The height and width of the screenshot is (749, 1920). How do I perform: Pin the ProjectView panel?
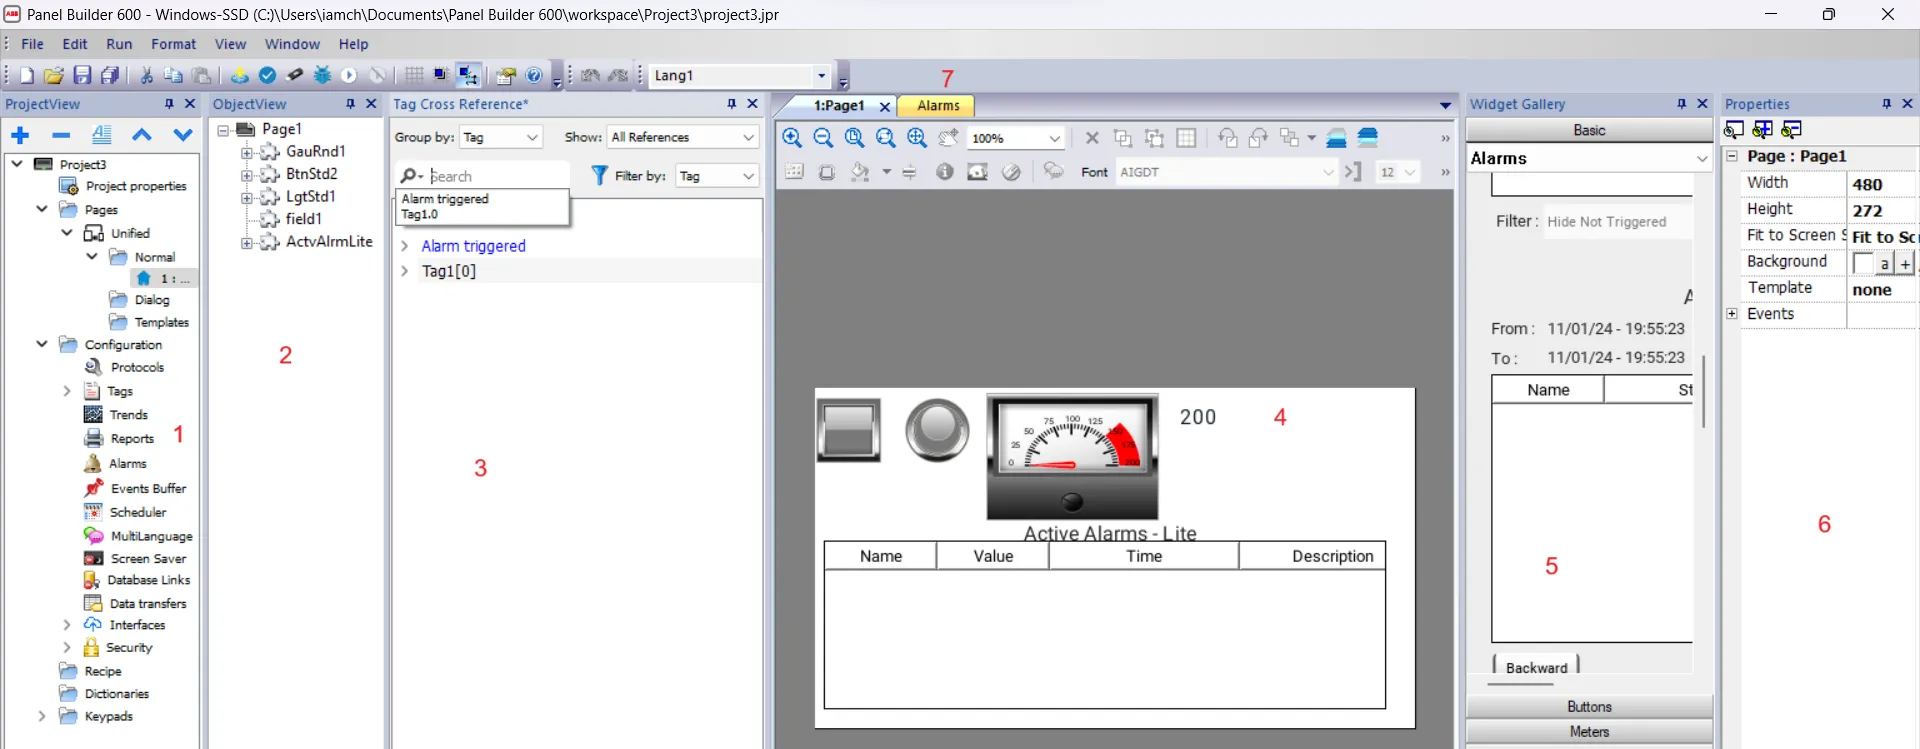pos(169,104)
